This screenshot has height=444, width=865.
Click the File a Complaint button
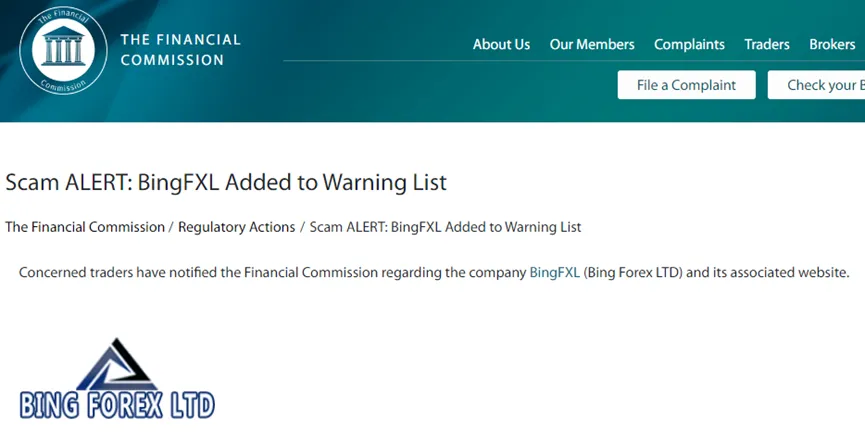click(x=686, y=85)
